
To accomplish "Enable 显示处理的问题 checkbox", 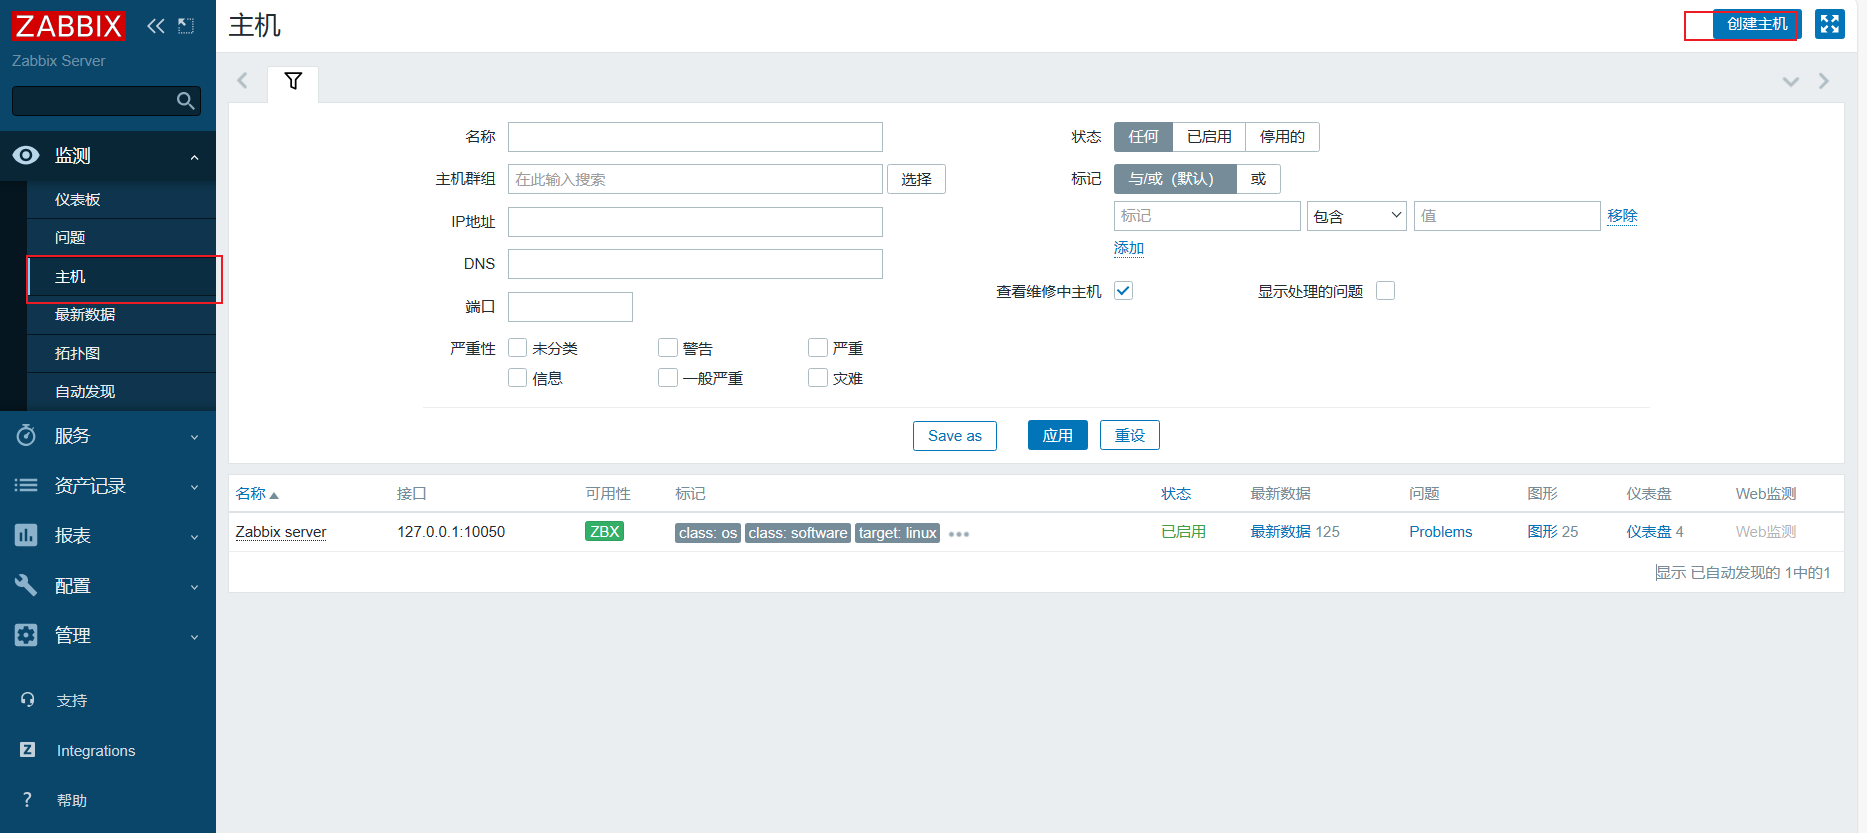I will tap(1386, 291).
